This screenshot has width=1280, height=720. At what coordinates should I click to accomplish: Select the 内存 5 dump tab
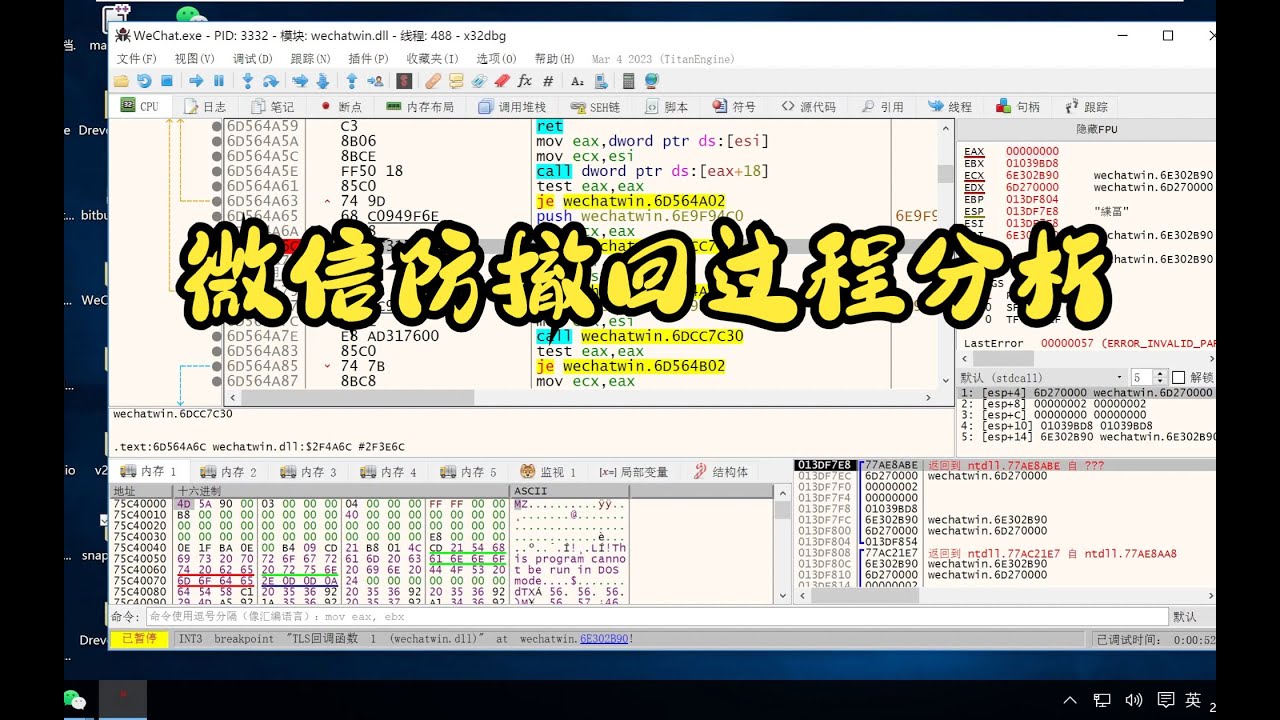click(469, 472)
